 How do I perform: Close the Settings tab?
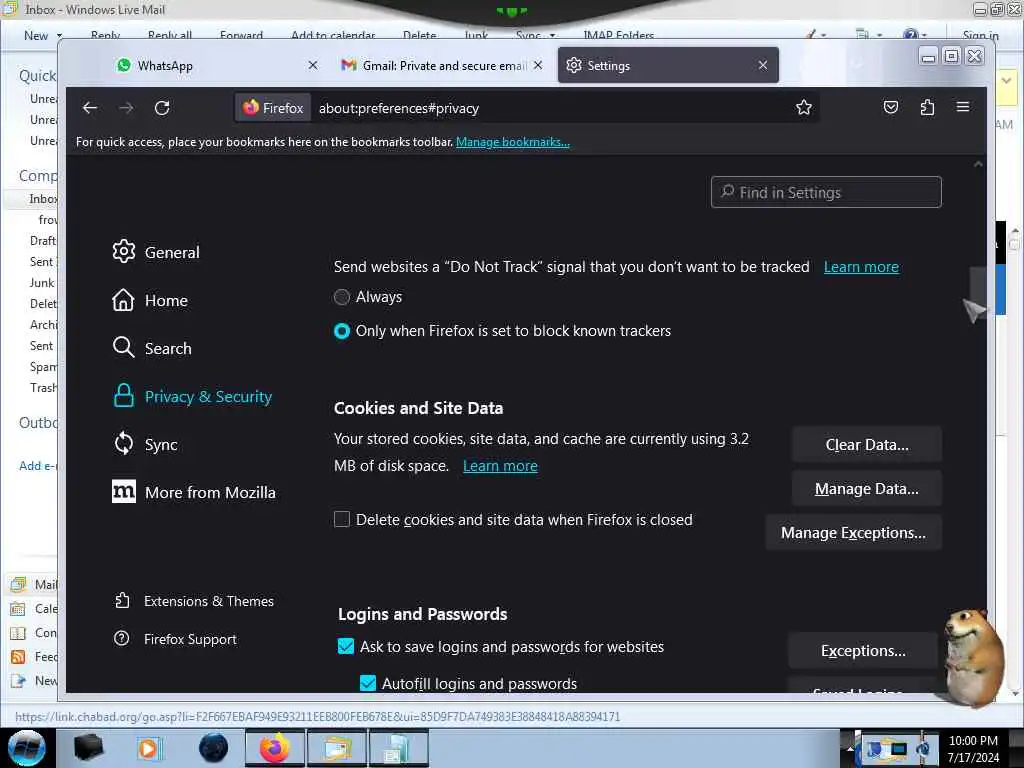point(763,65)
